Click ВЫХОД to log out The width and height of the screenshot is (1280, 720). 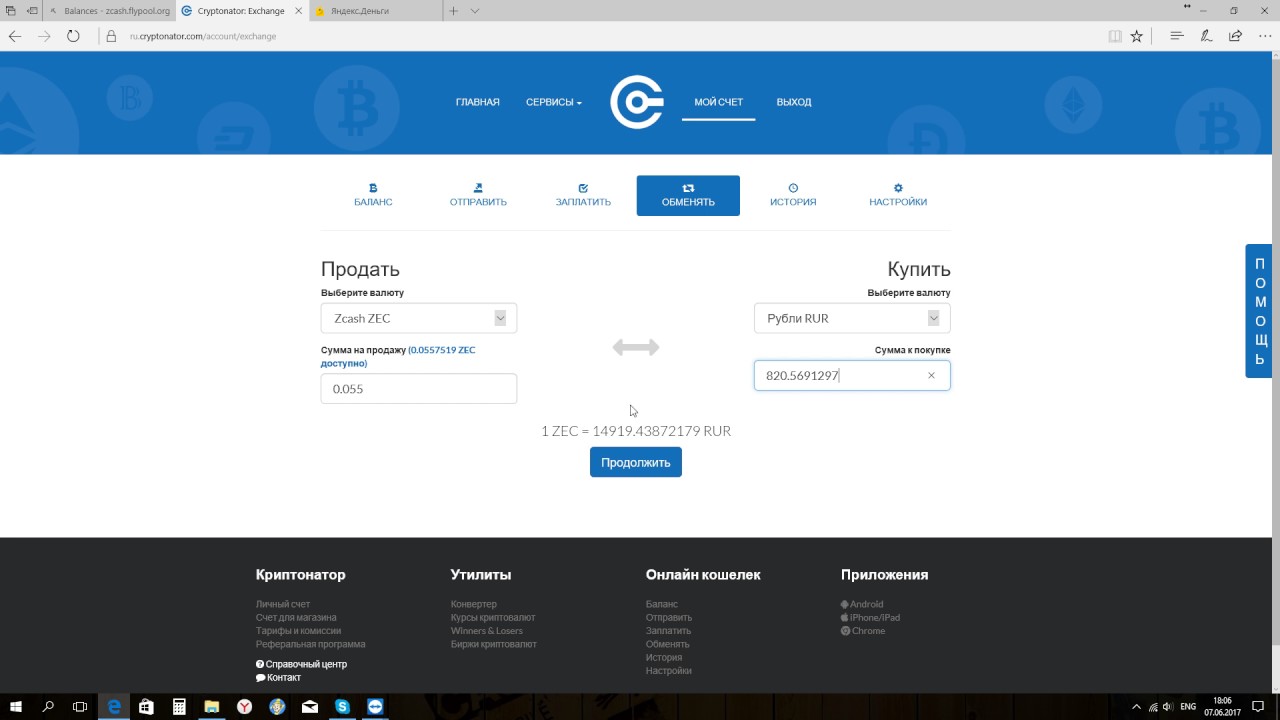pos(794,102)
